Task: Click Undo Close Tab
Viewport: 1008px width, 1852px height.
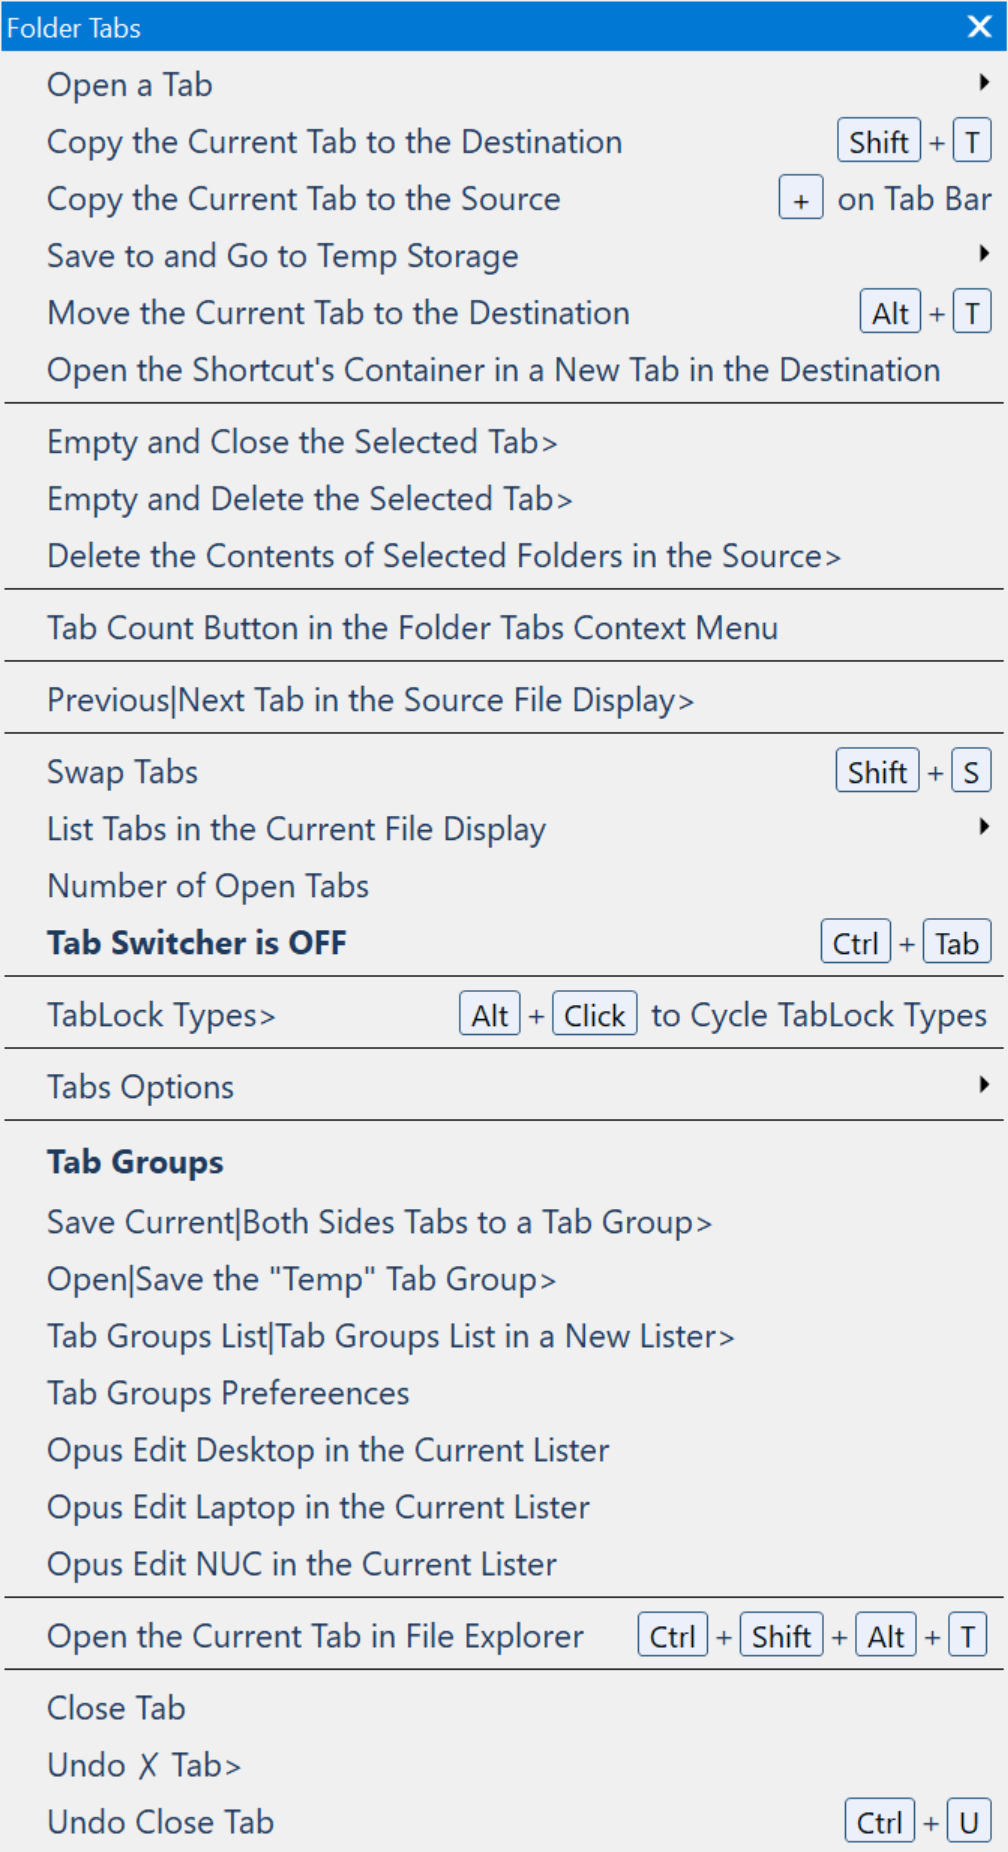Action: coord(161,1822)
